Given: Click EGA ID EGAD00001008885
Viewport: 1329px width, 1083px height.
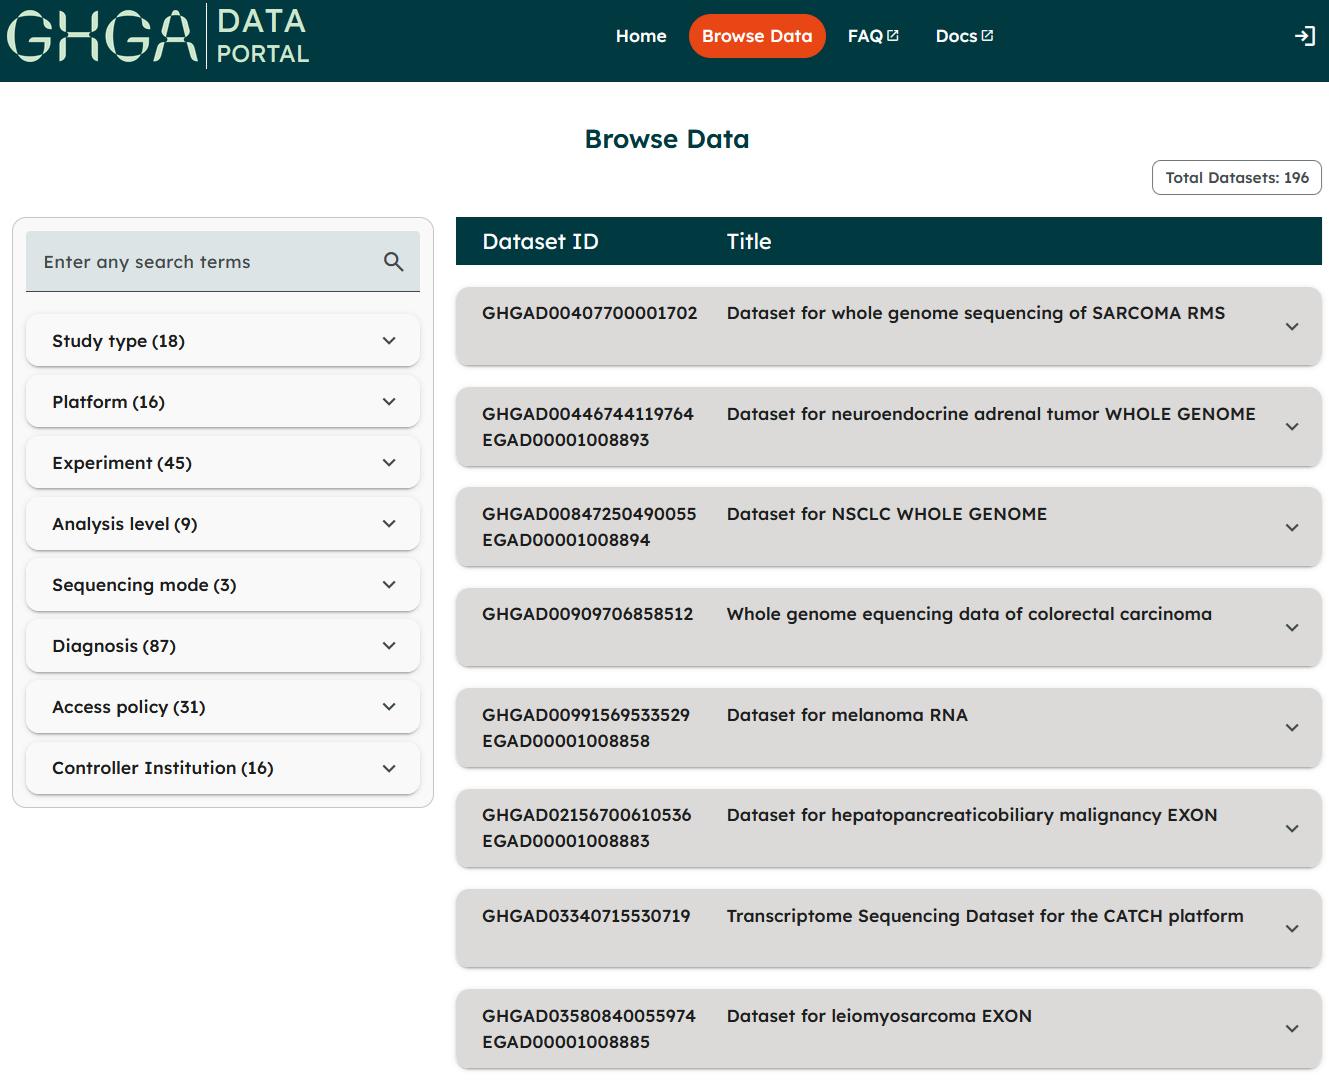Looking at the screenshot, I should coord(566,1042).
